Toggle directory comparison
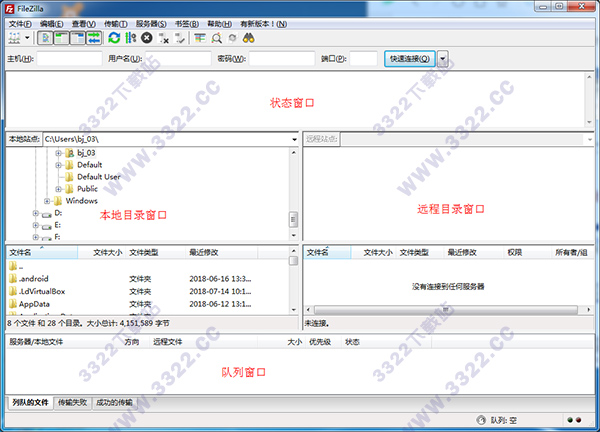This screenshot has height=432, width=600. pos(217,38)
